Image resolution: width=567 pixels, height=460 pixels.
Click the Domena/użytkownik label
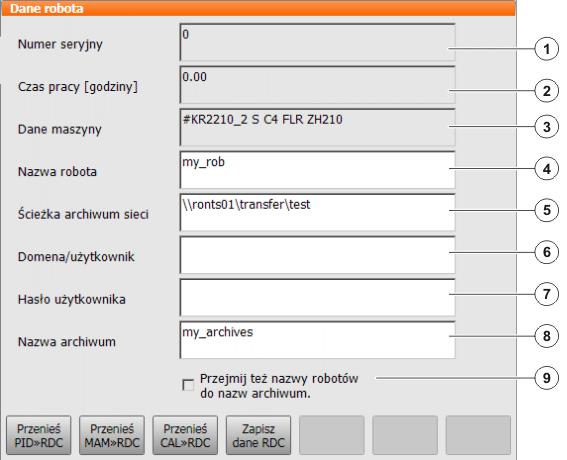click(x=76, y=257)
